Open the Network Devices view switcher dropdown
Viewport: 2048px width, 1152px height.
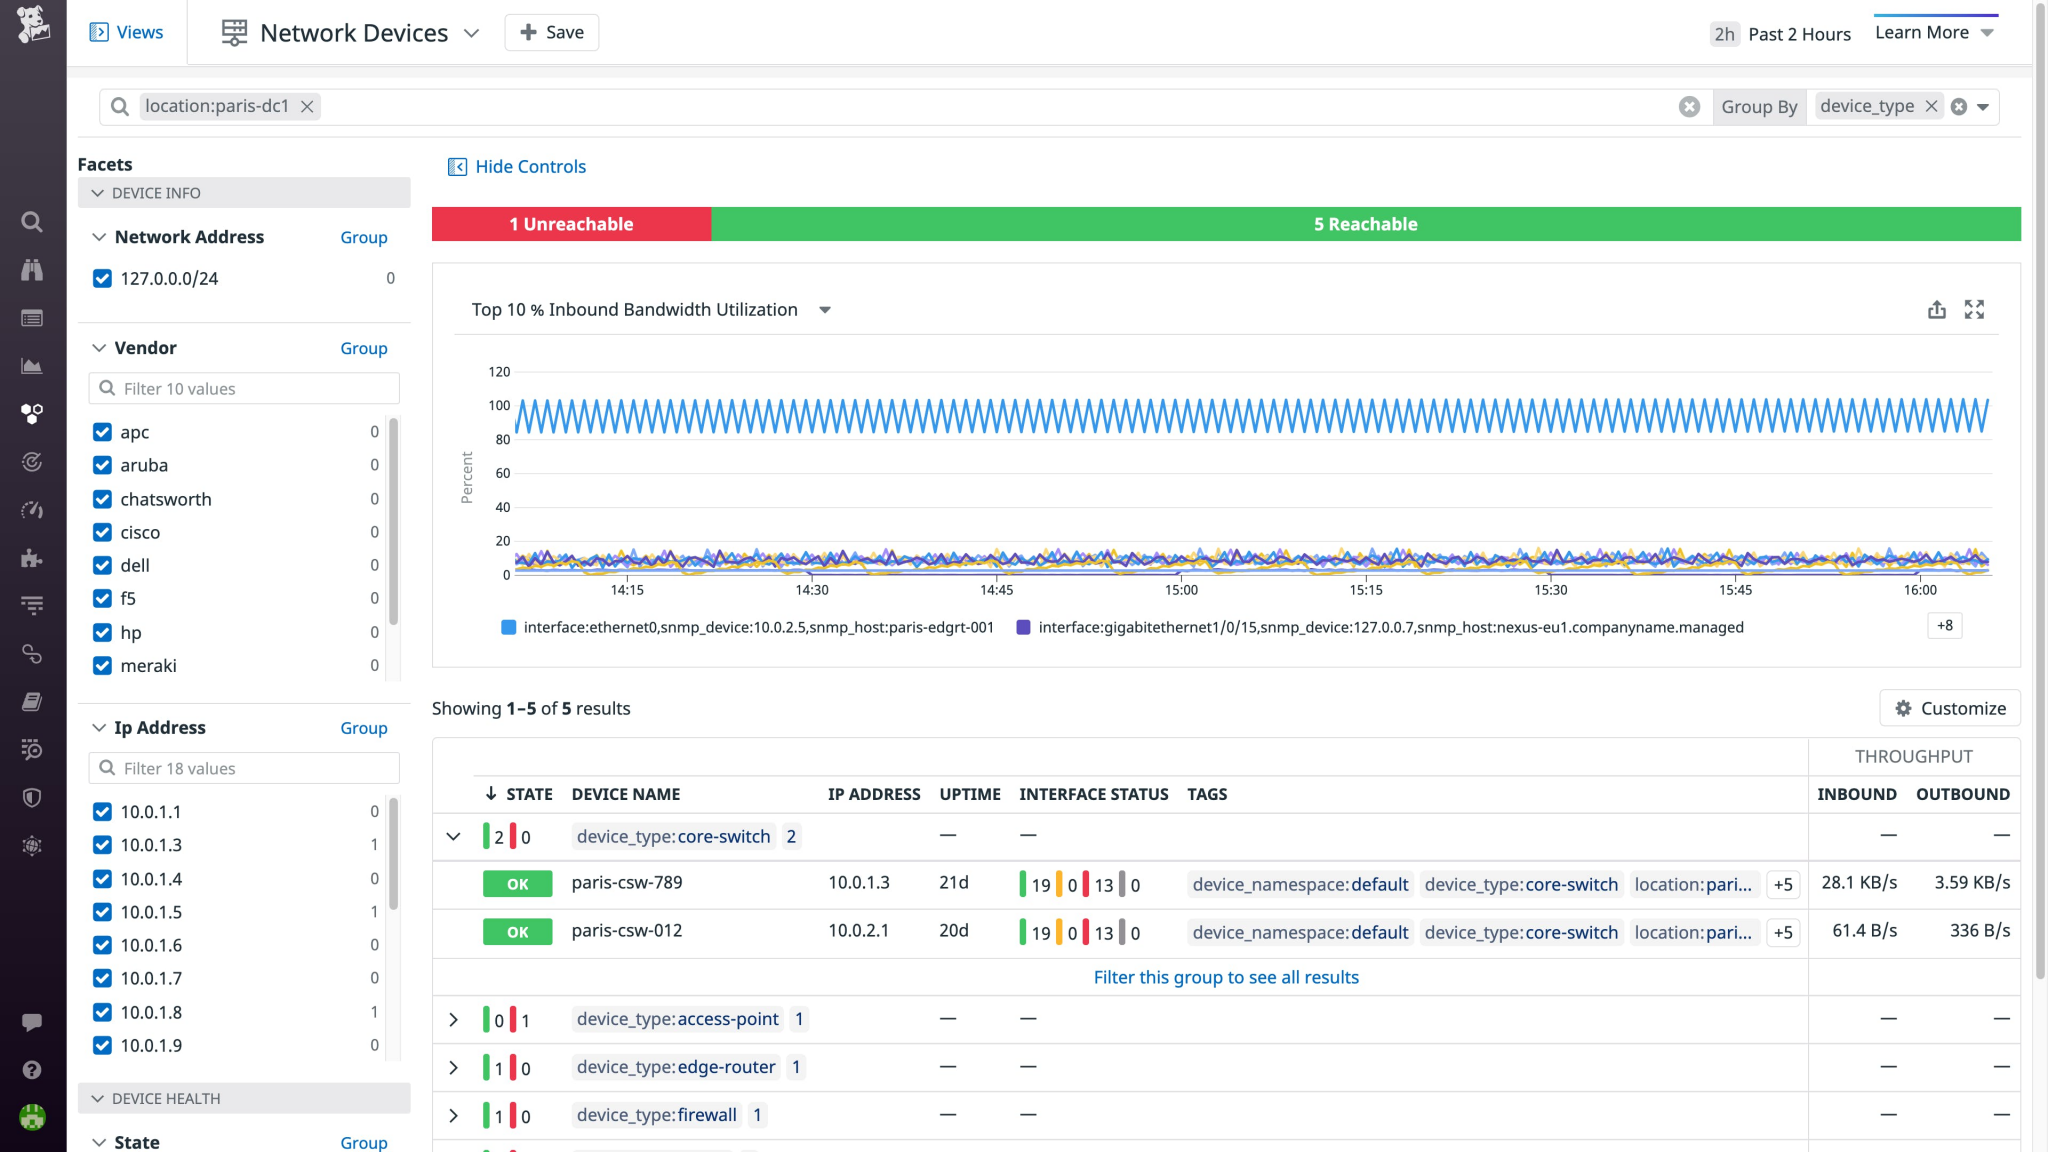[x=471, y=33]
